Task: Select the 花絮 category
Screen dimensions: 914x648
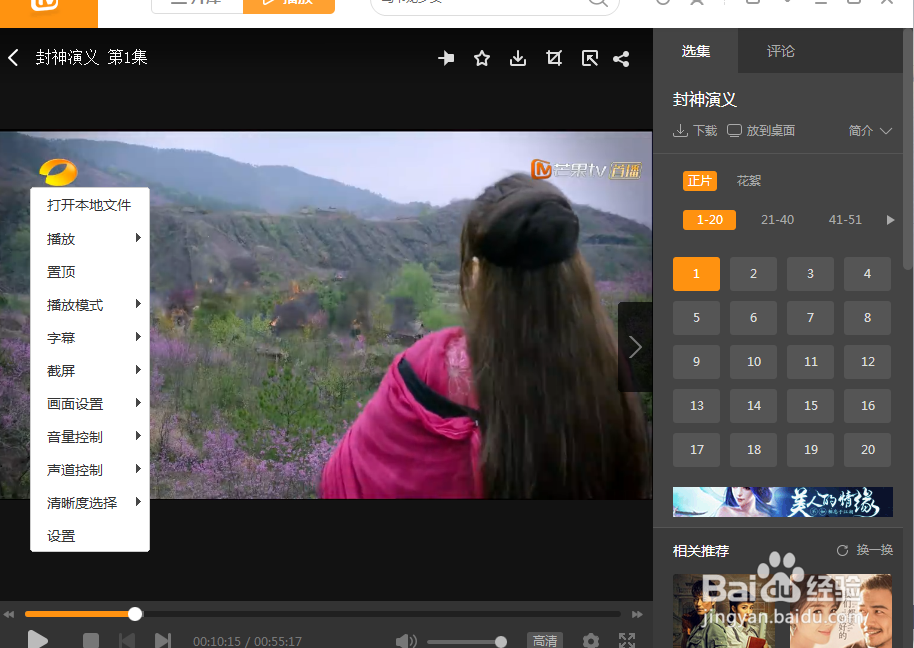Action: (749, 181)
